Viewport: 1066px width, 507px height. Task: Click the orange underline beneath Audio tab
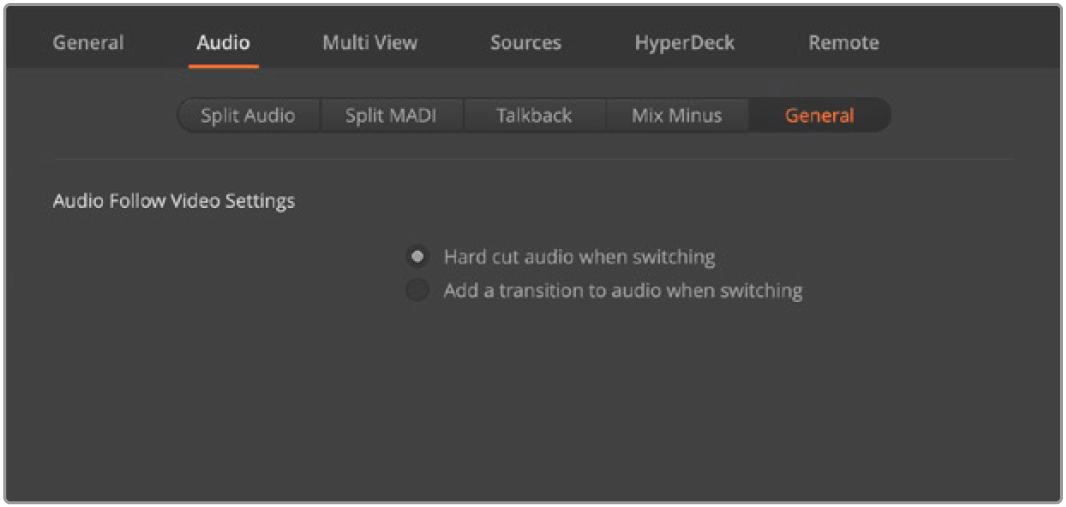click(x=223, y=66)
